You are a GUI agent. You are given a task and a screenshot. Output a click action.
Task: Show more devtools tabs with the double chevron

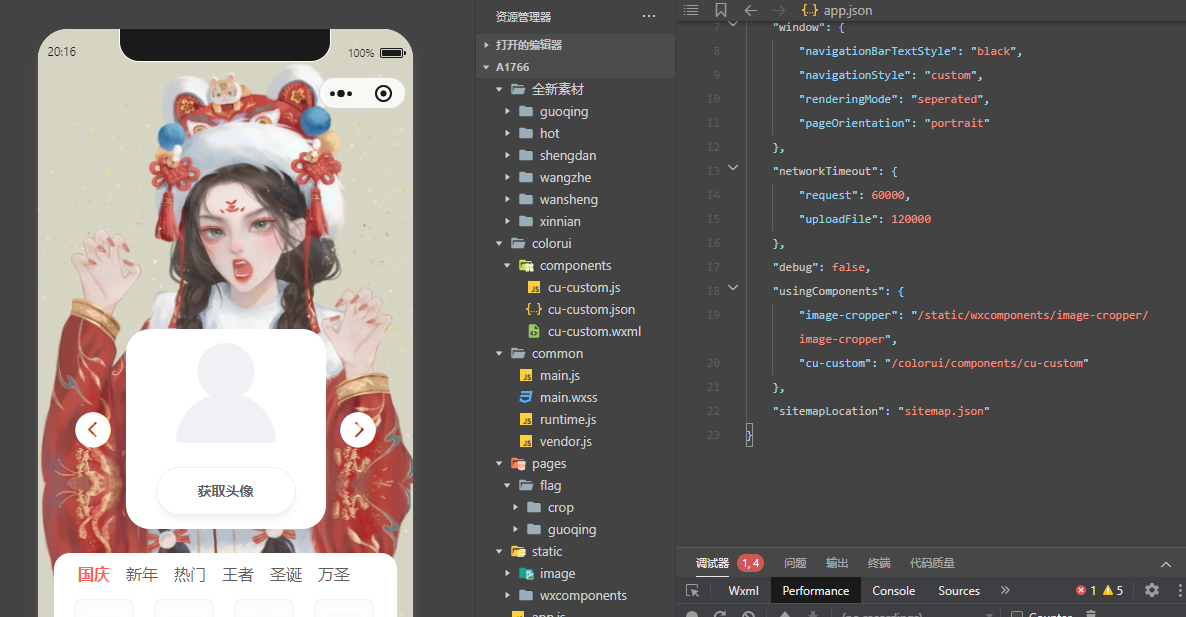(1005, 591)
